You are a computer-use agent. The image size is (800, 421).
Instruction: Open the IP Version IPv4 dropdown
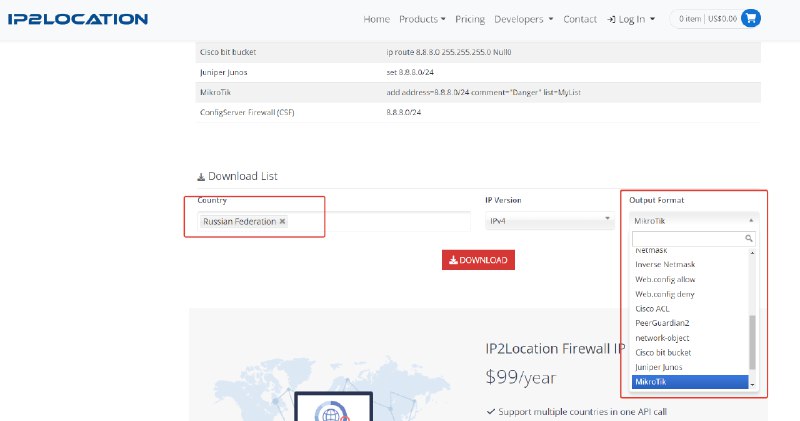[x=549, y=220]
